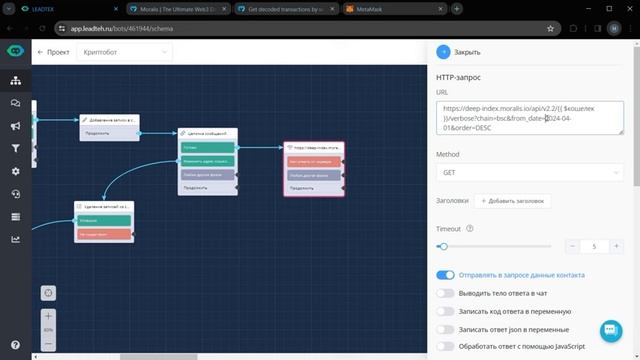
Task: Zoom out the canvas with minus
Action: click(48, 344)
